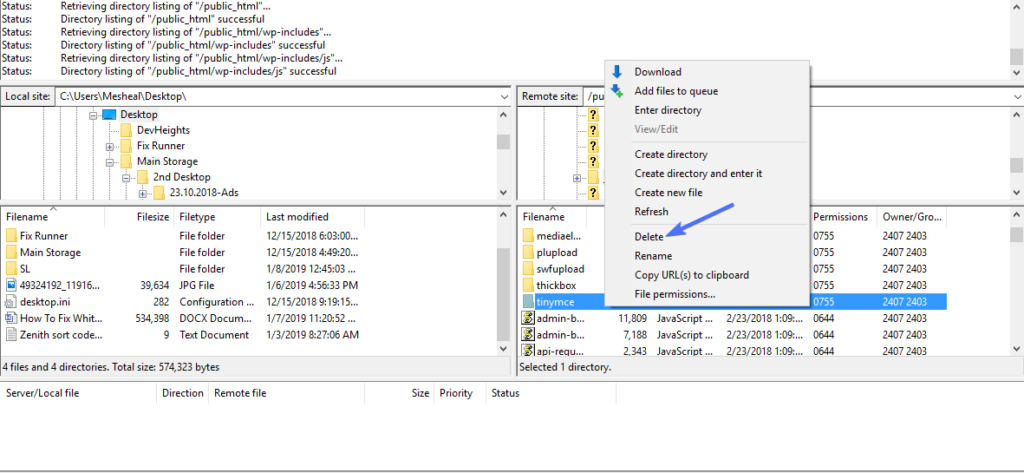Viewport: 1024px width, 473px height.
Task: Click the Download arrow icon in context menu
Action: [617, 72]
